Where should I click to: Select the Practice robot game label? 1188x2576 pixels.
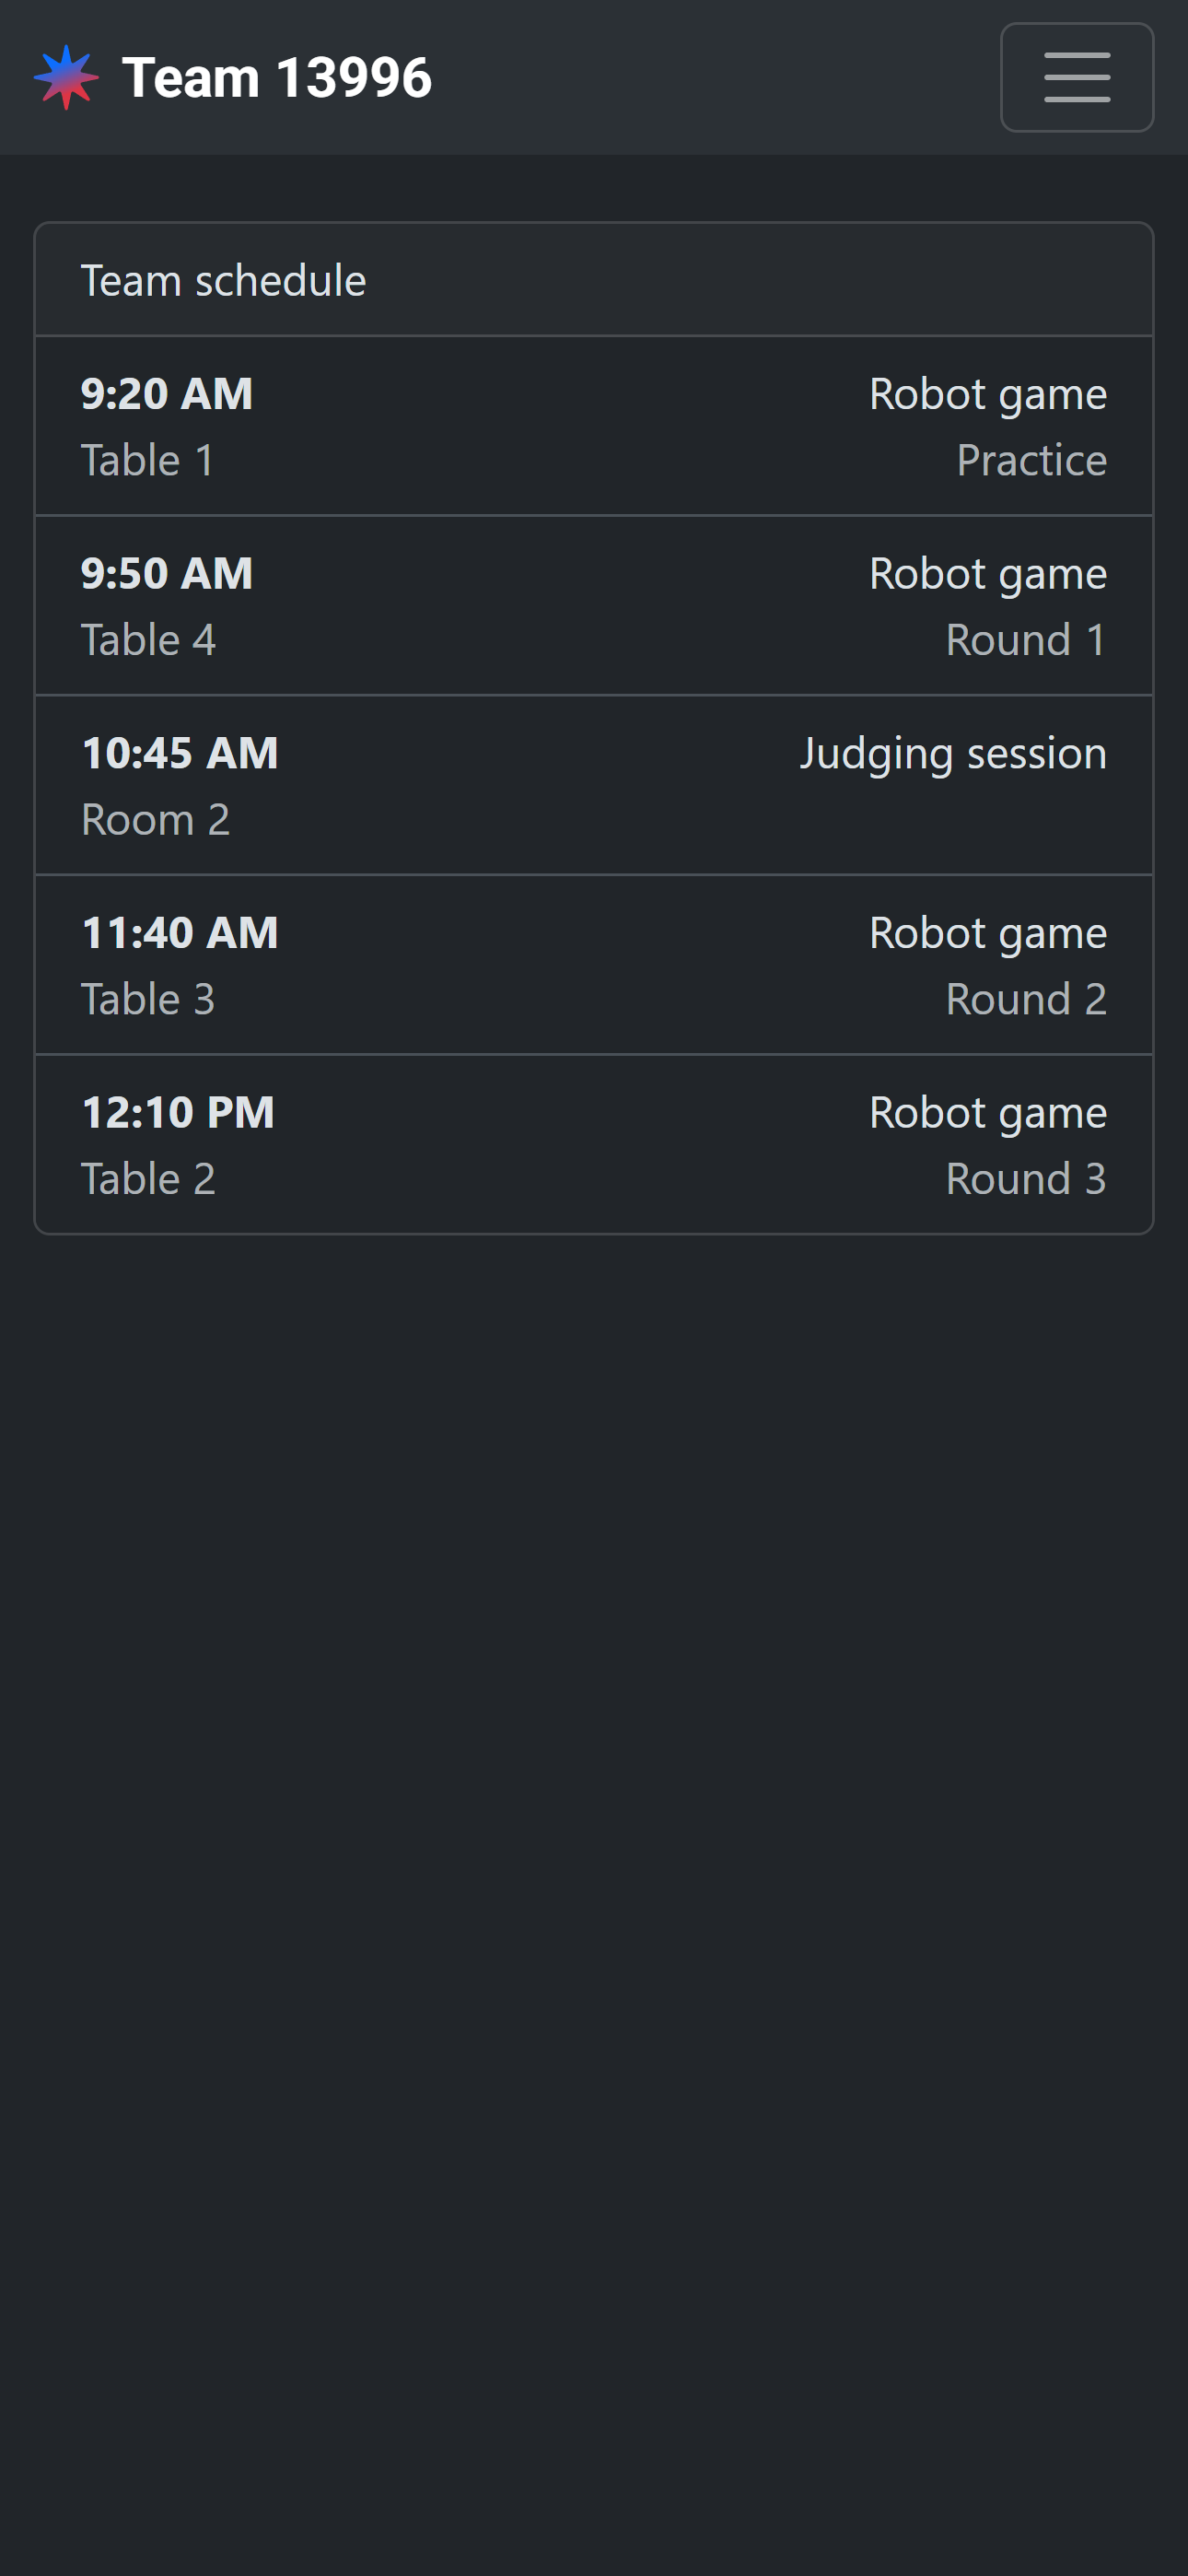tap(1031, 460)
